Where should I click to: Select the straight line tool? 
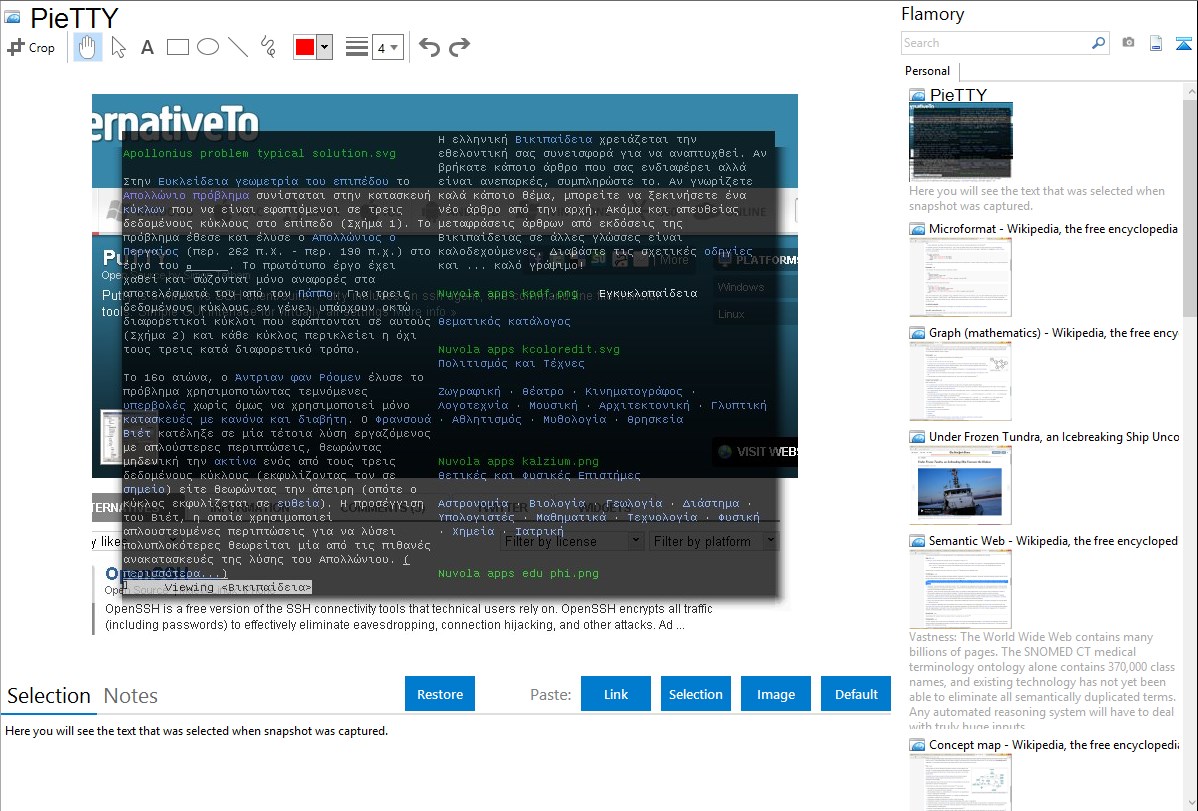click(238, 47)
